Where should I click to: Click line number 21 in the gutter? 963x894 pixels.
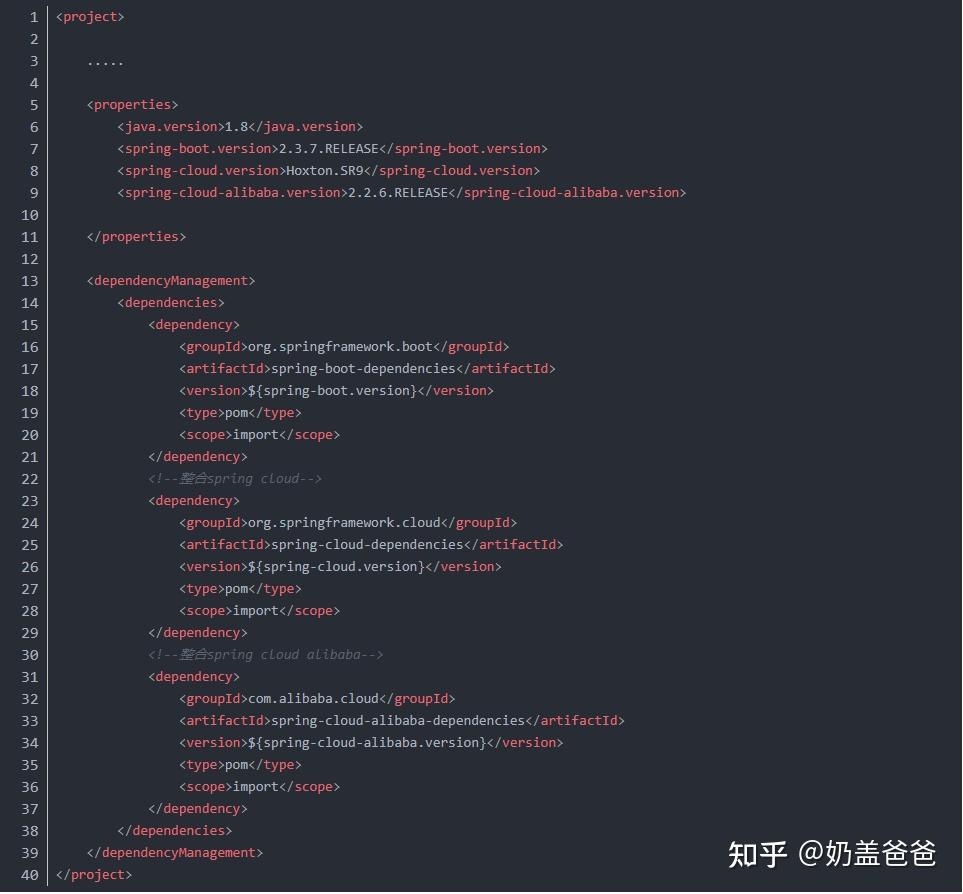[x=29, y=457]
